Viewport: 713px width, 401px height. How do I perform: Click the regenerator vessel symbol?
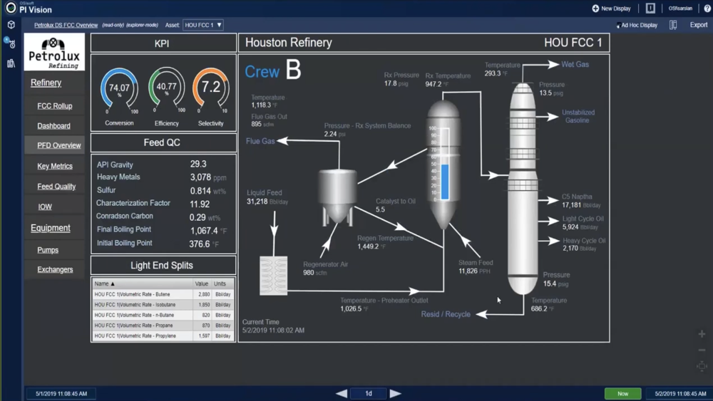click(337, 197)
